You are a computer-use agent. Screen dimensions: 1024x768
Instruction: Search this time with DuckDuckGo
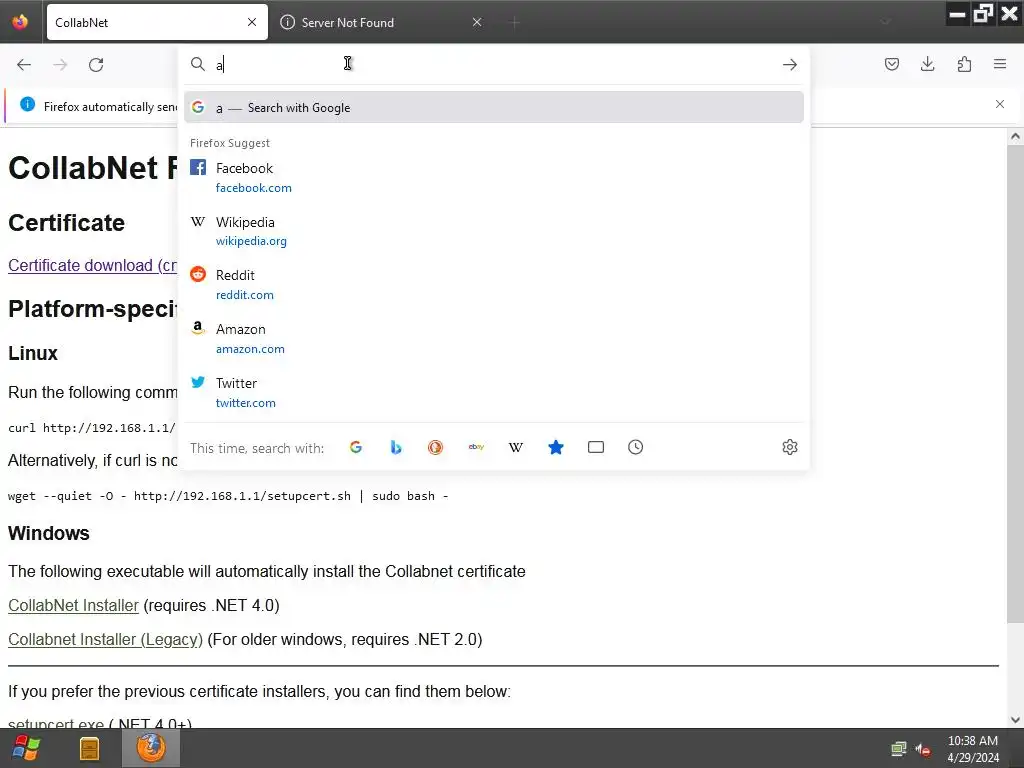[x=436, y=447]
